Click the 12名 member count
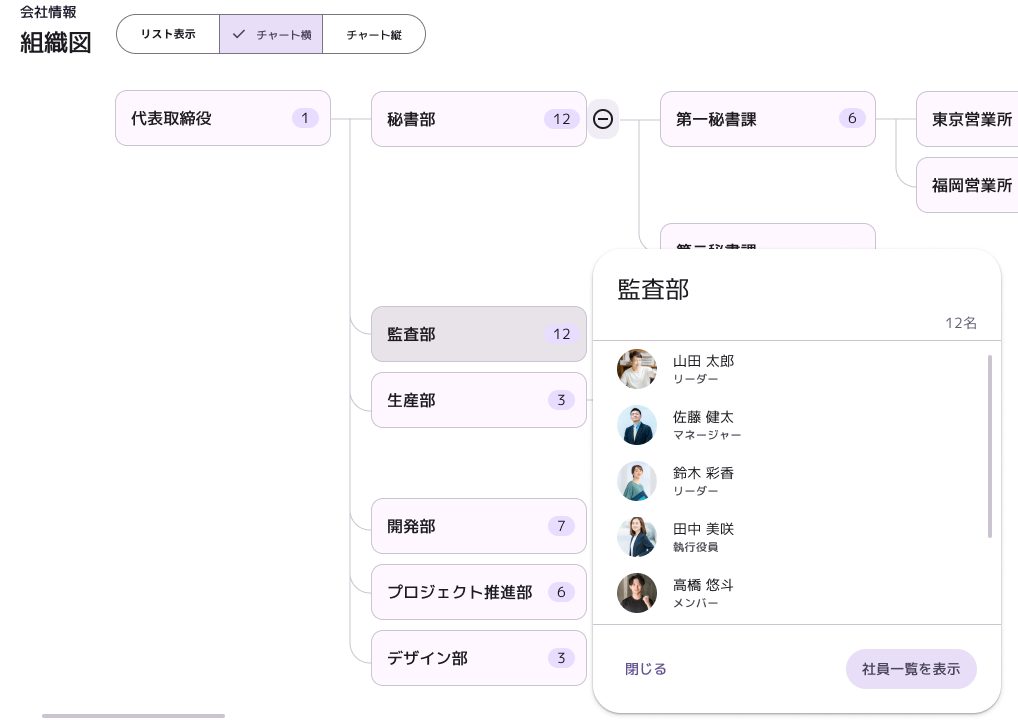The width and height of the screenshot is (1018, 720). (960, 323)
